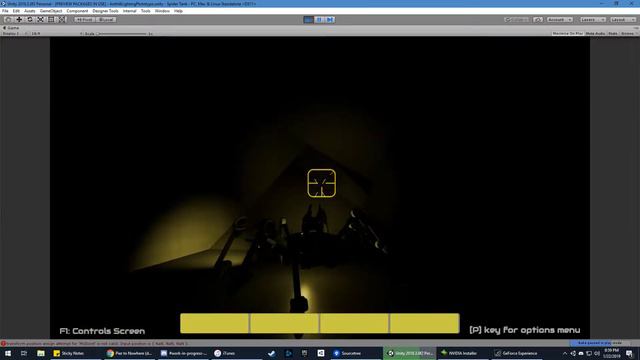Show hidden system tray icons
Viewport: 640px width, 360px height.
(565, 353)
